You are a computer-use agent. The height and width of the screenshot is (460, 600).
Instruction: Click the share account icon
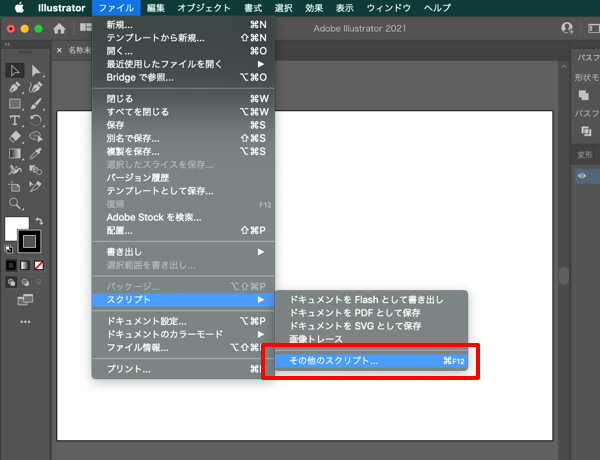(x=567, y=28)
